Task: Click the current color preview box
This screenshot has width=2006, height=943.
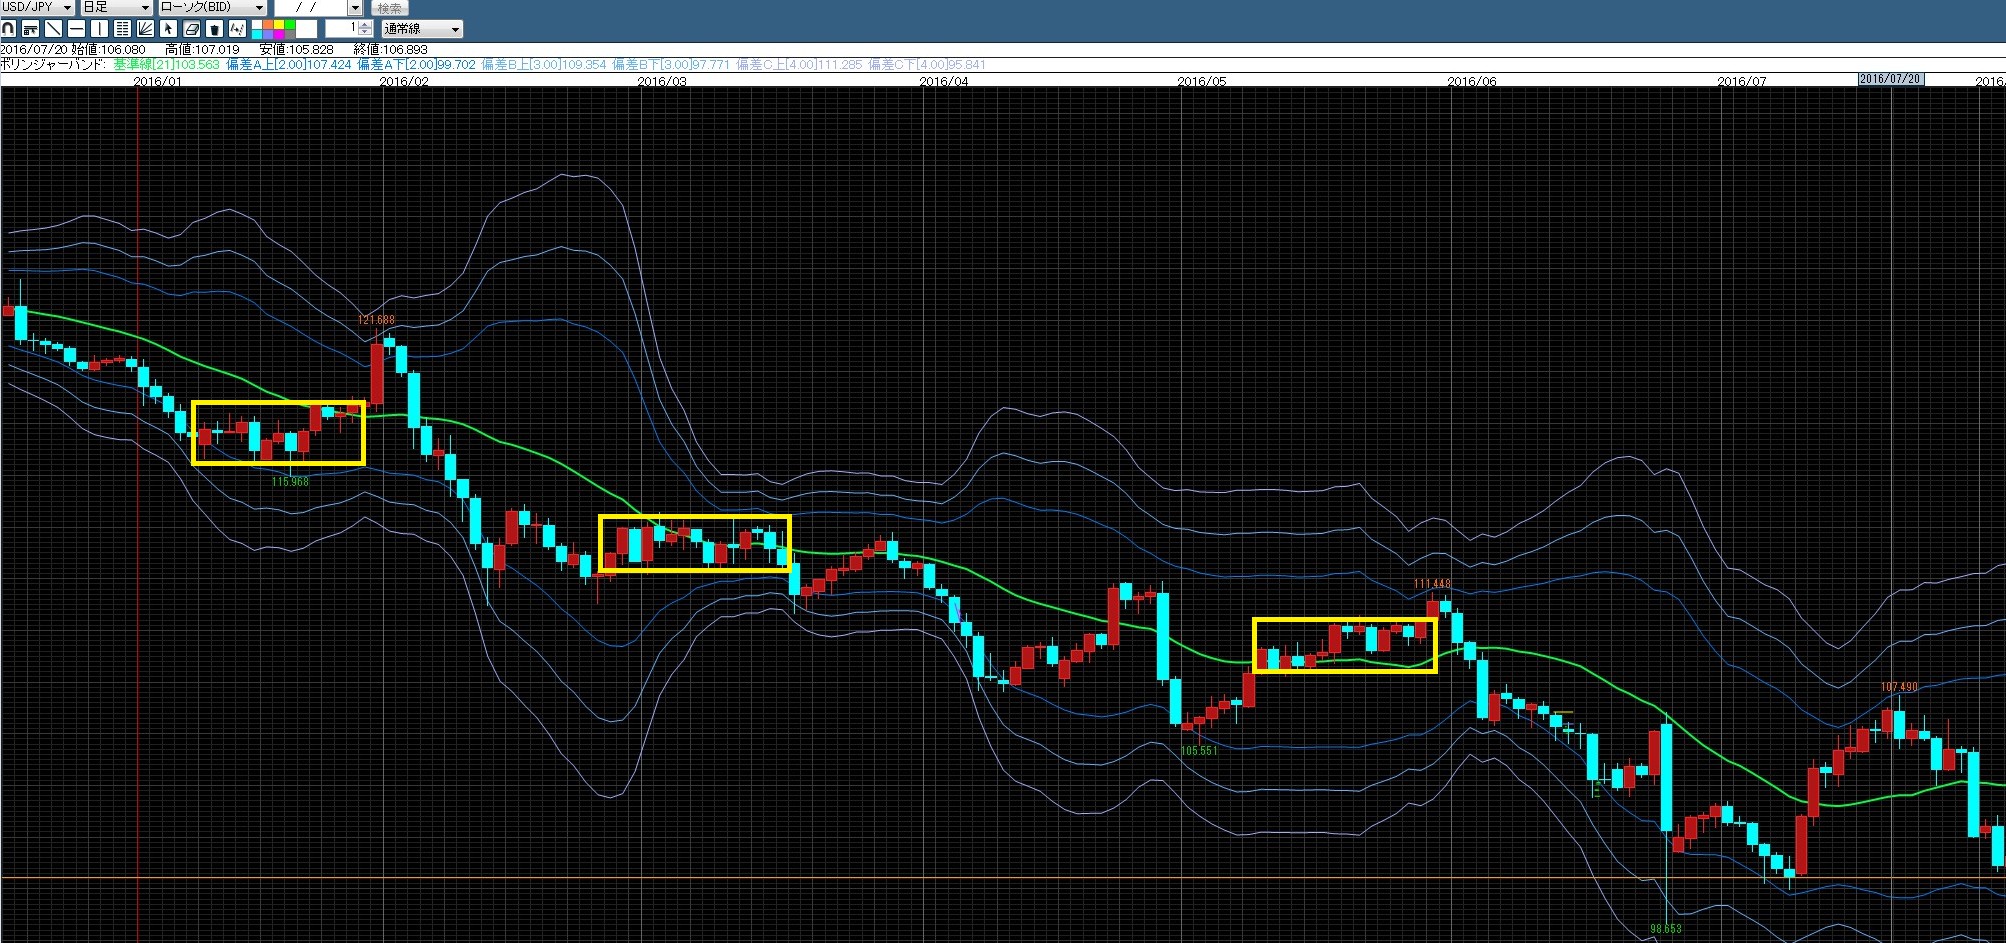Action: (306, 29)
